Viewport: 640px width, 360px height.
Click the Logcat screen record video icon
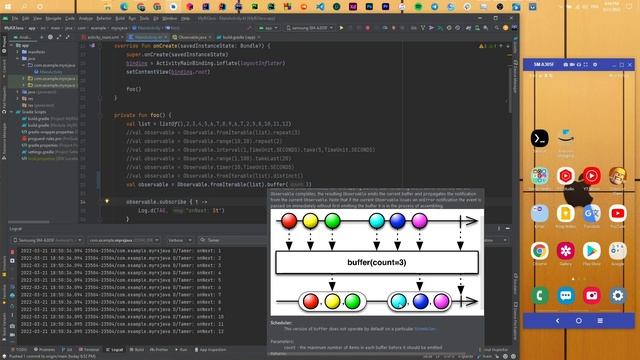pos(12,334)
